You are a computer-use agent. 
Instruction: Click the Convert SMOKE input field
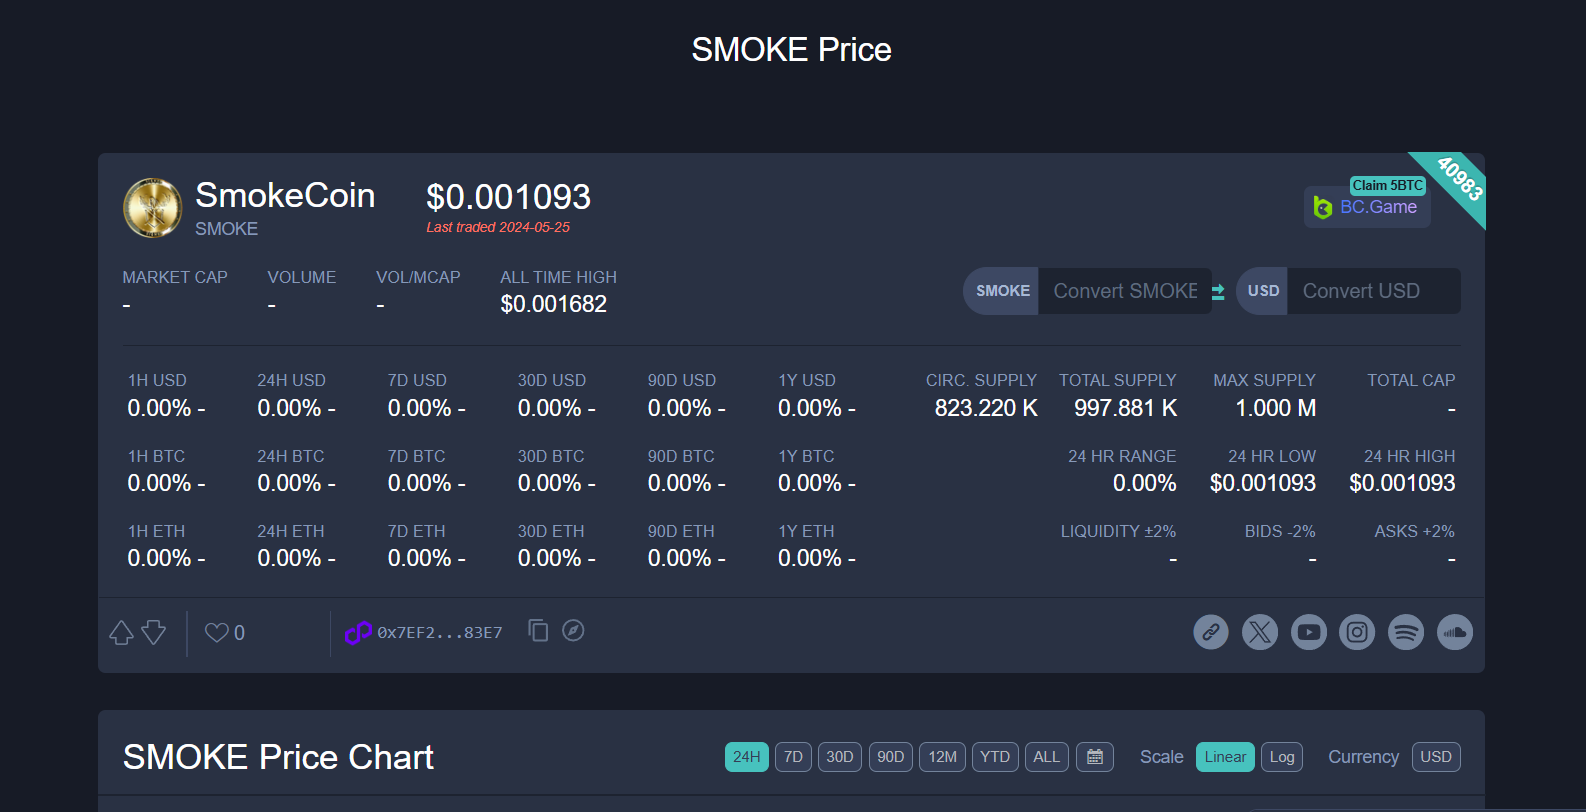1125,291
